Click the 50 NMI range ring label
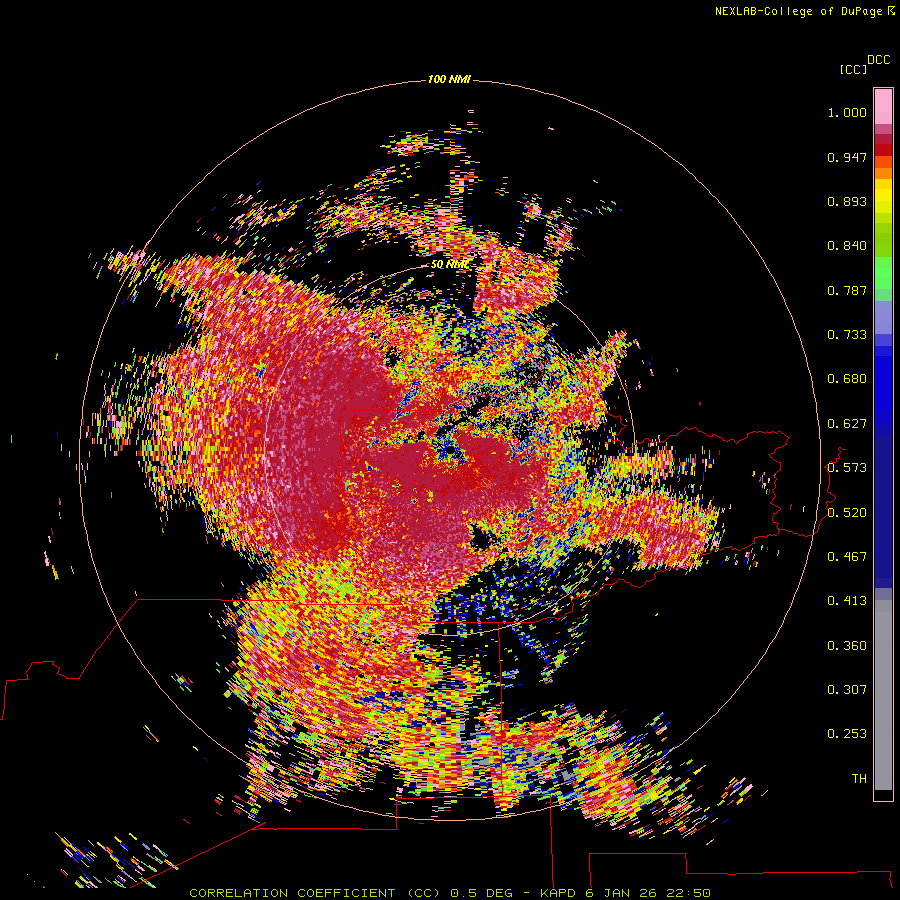900x900 pixels. 449,265
